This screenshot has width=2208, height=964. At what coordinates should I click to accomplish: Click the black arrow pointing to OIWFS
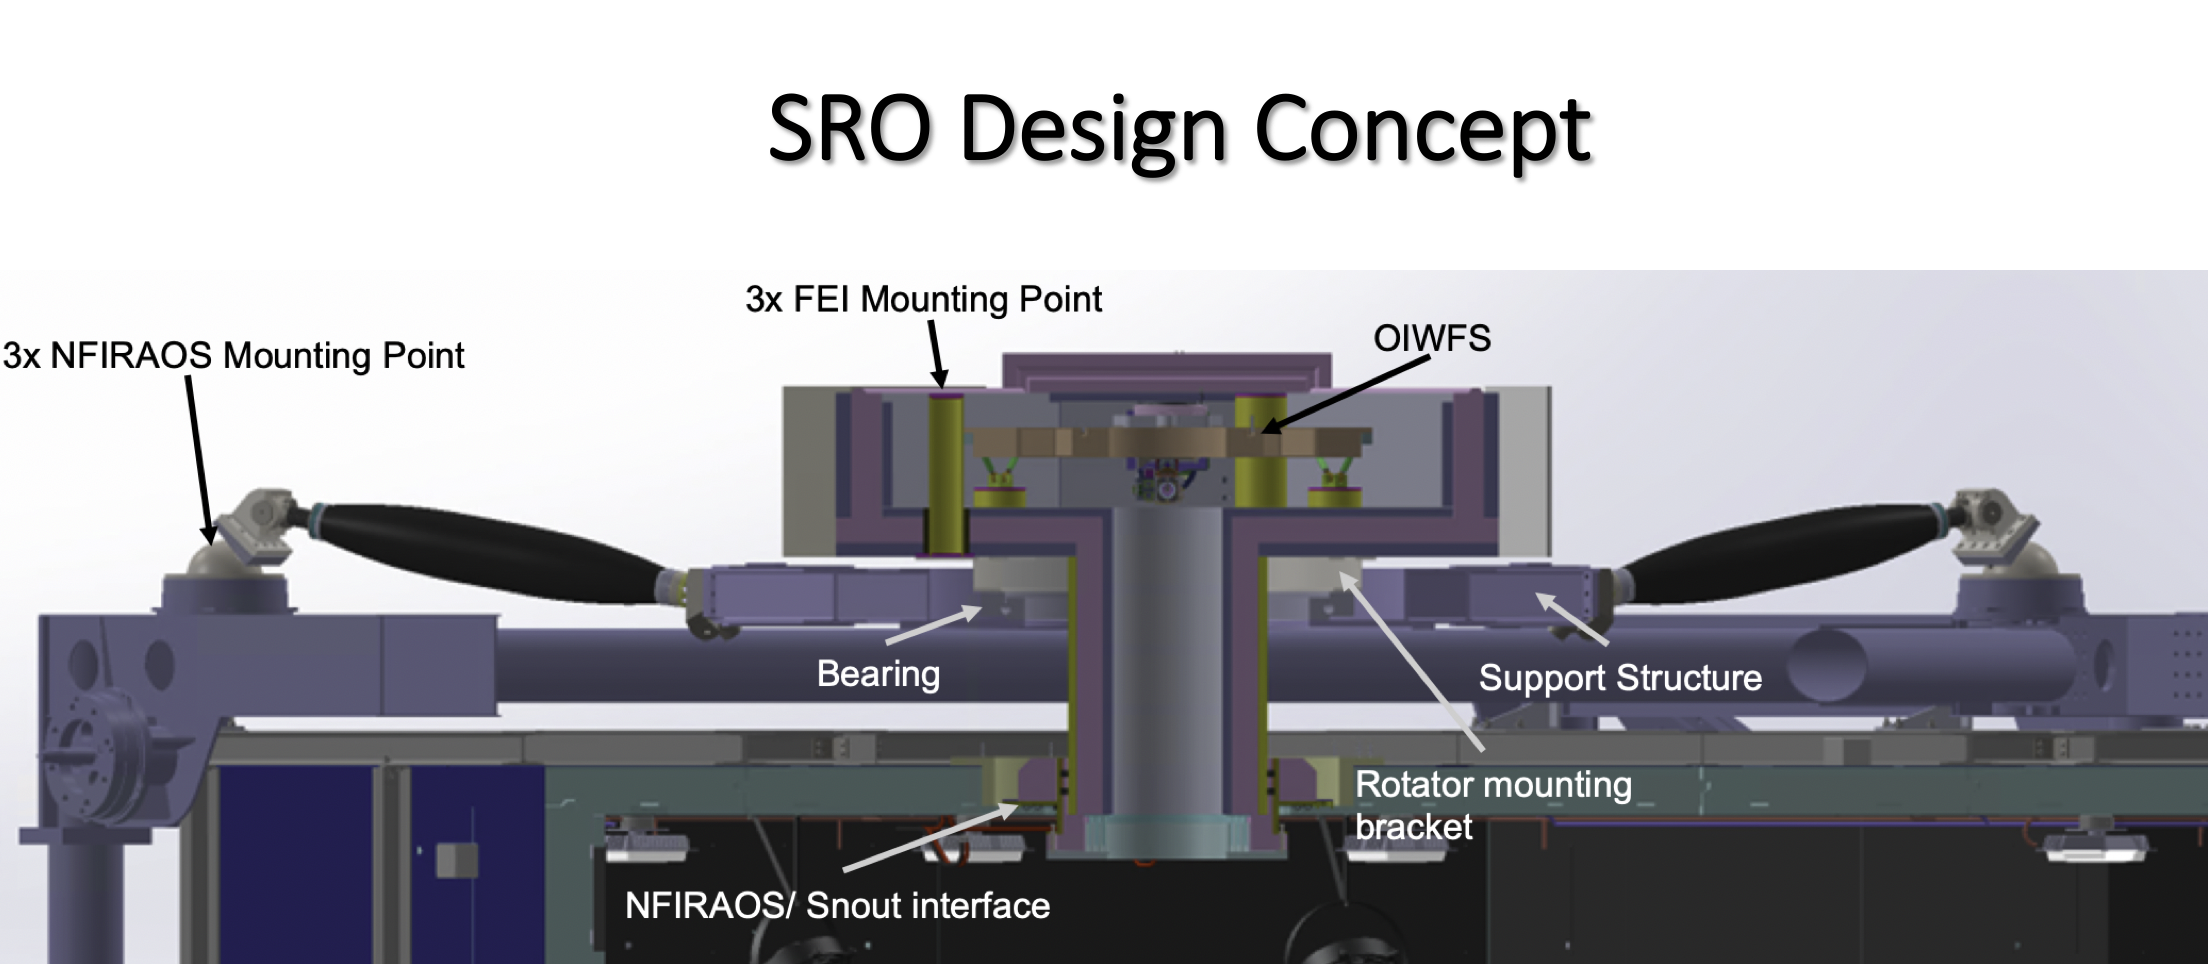[1345, 395]
